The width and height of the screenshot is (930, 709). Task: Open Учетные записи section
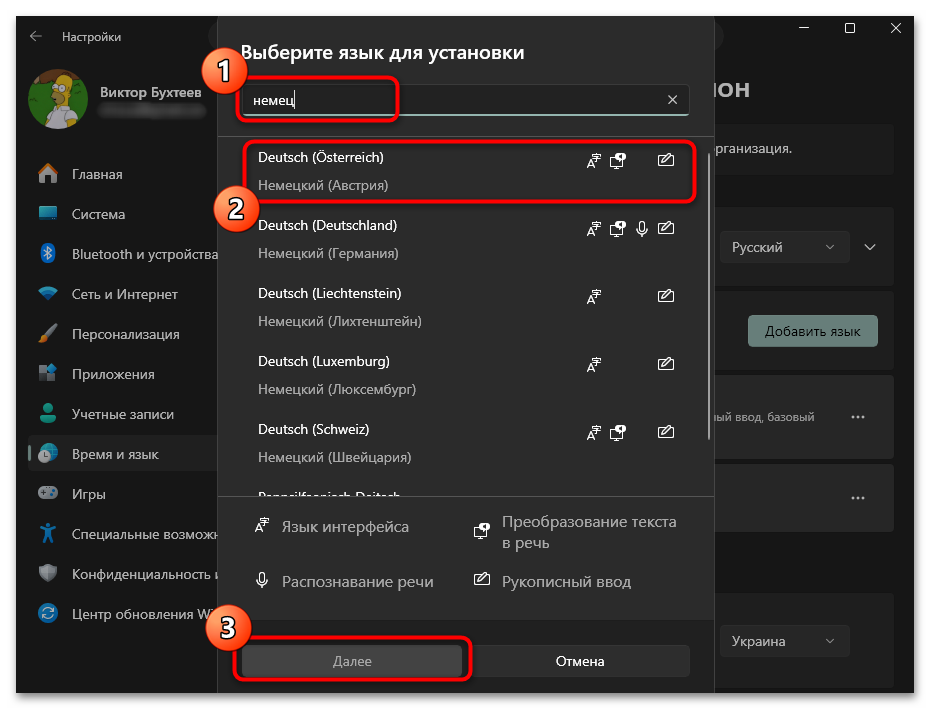(123, 414)
